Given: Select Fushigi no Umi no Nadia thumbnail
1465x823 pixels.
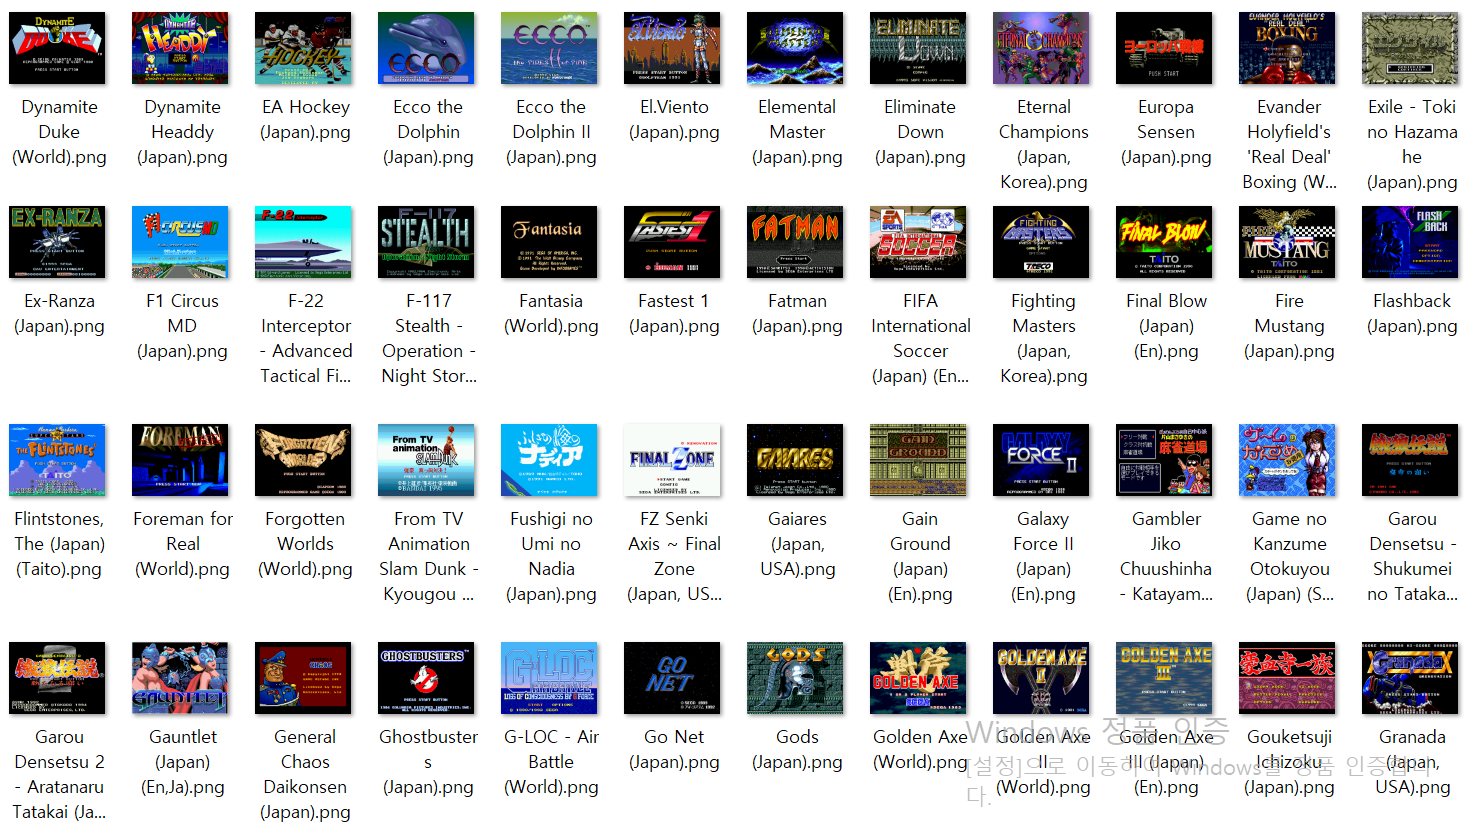Looking at the screenshot, I should 549,460.
